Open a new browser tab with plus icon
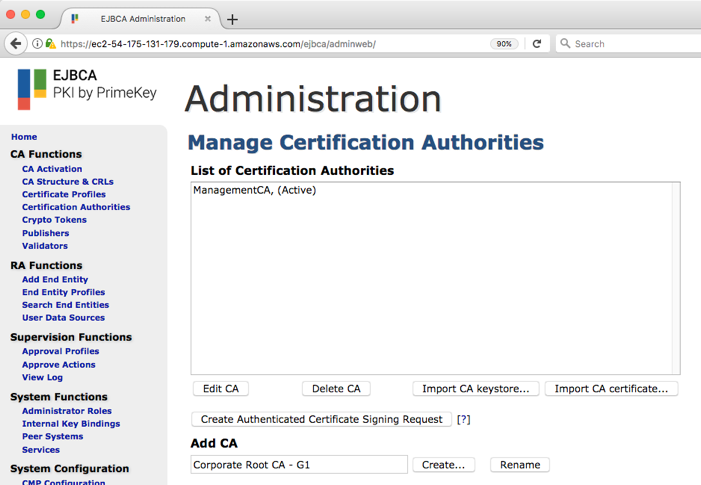701x485 pixels. pyautogui.click(x=232, y=19)
